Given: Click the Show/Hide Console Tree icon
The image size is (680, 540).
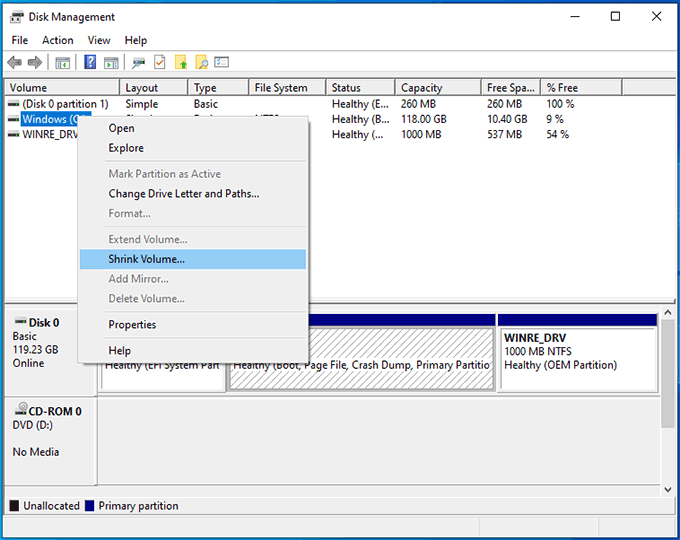Looking at the screenshot, I should click(62, 63).
